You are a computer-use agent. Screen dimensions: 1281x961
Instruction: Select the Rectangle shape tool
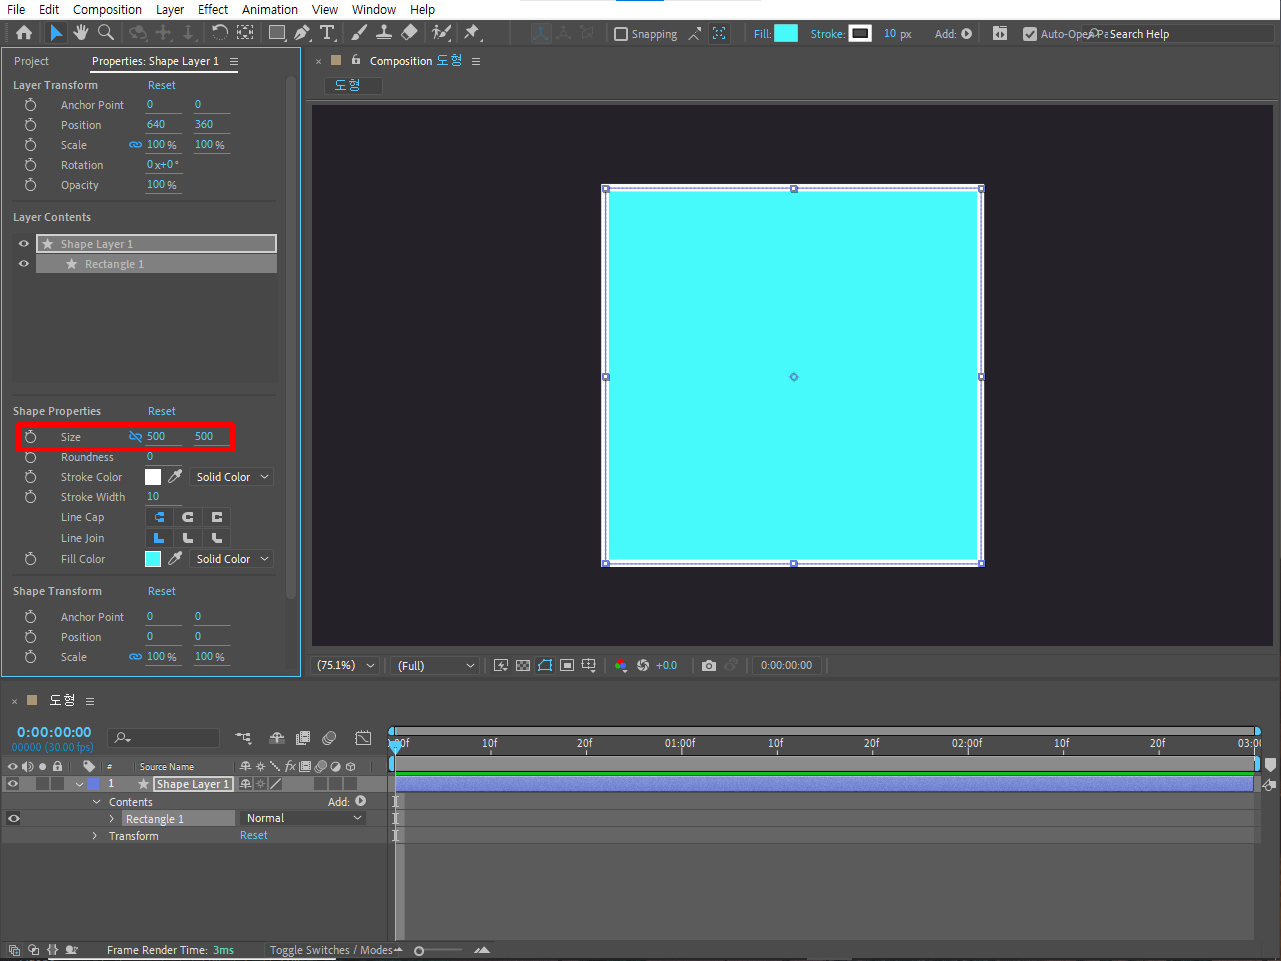(x=277, y=33)
